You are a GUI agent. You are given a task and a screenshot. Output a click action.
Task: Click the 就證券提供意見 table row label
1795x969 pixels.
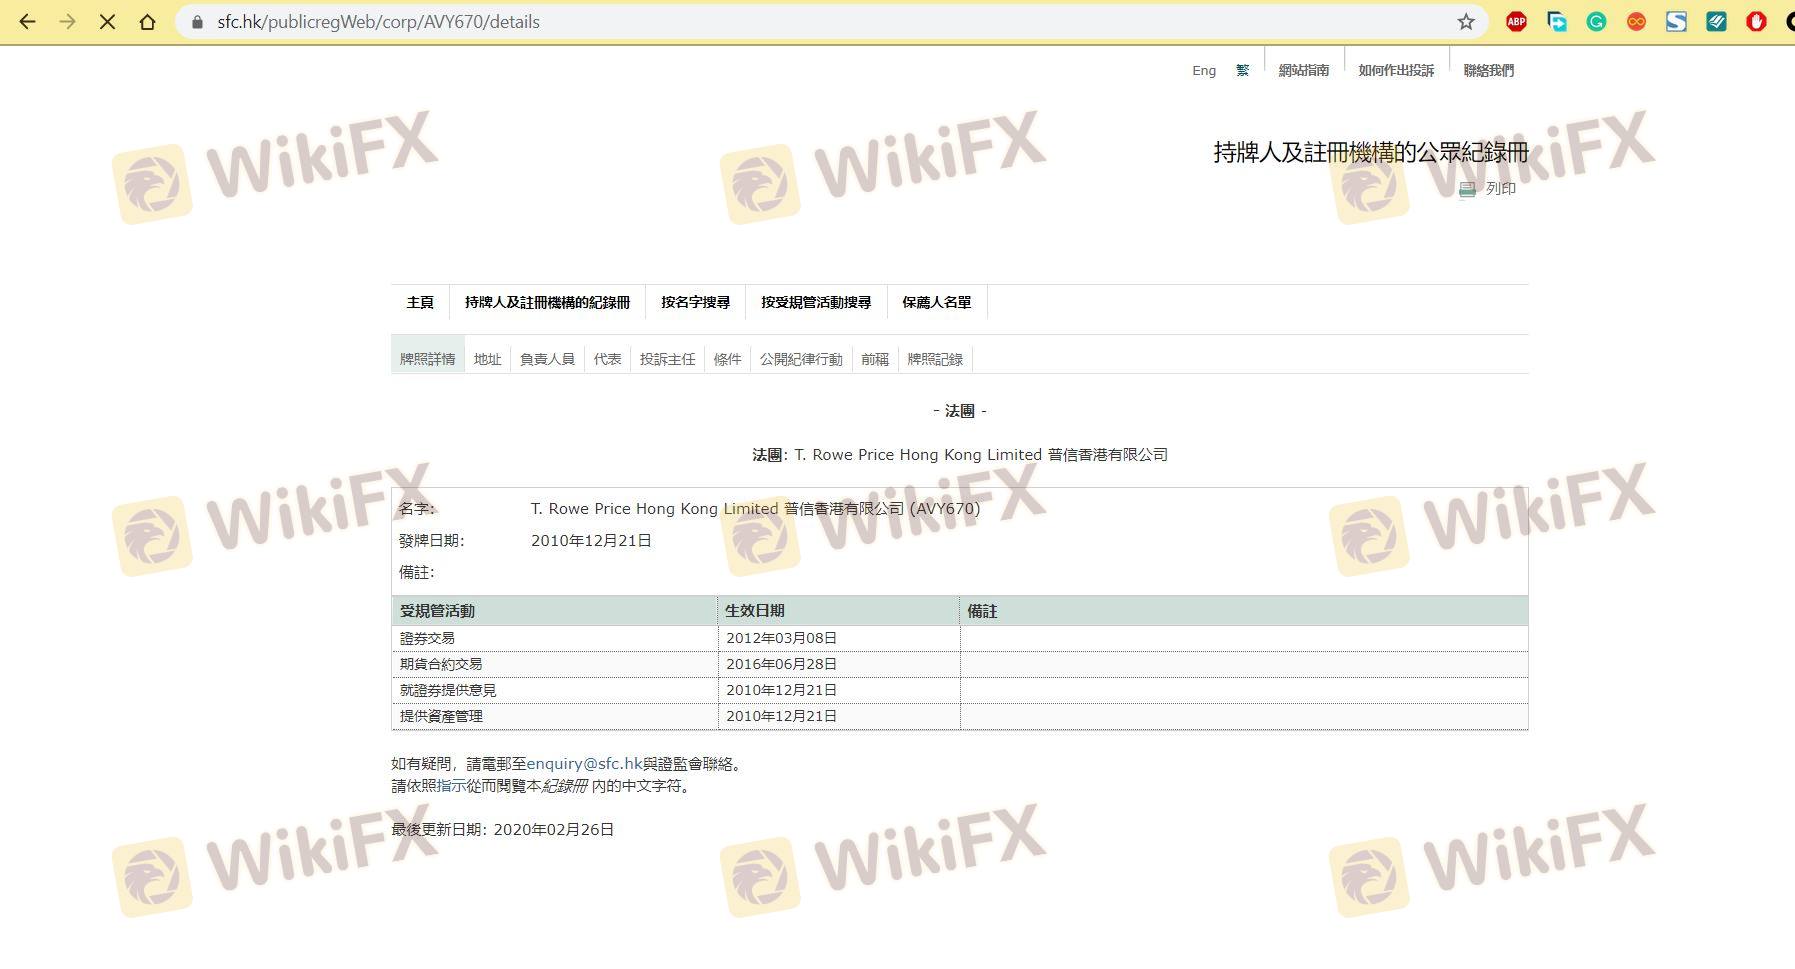pyautogui.click(x=448, y=690)
